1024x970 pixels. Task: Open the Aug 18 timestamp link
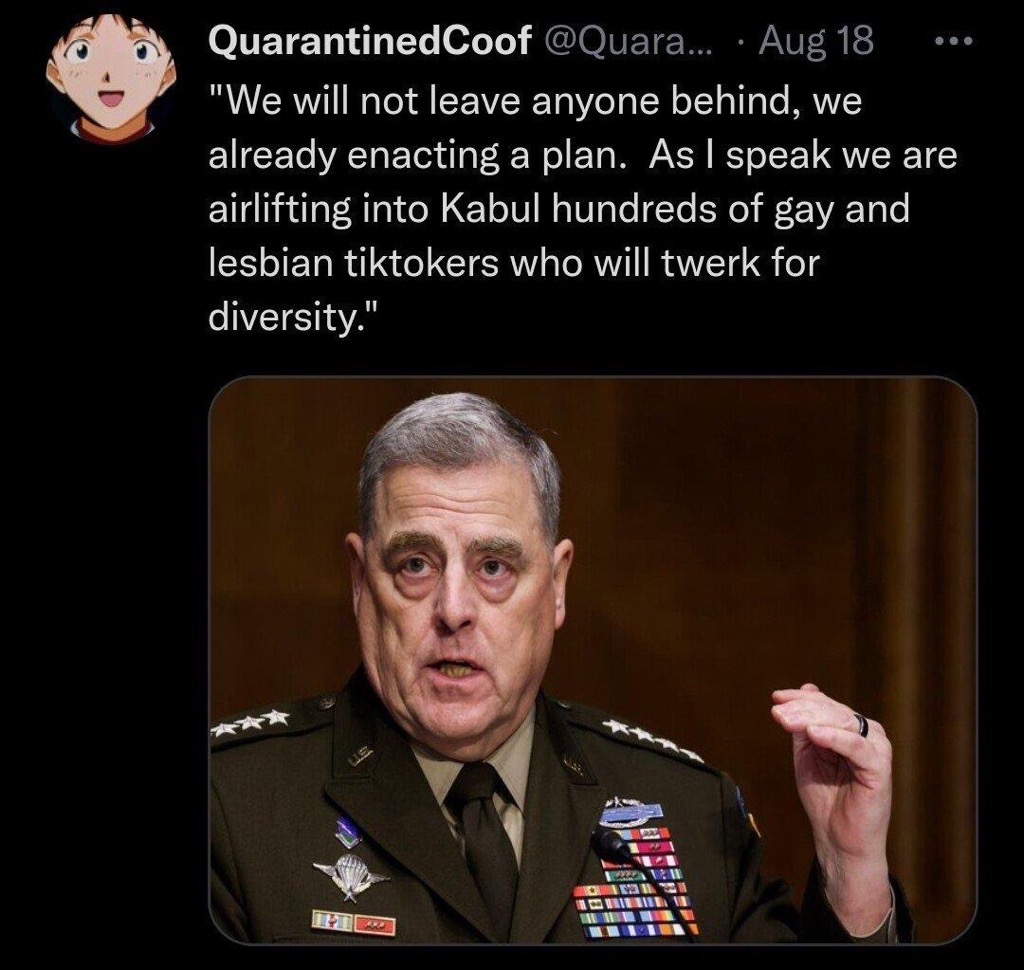[815, 40]
